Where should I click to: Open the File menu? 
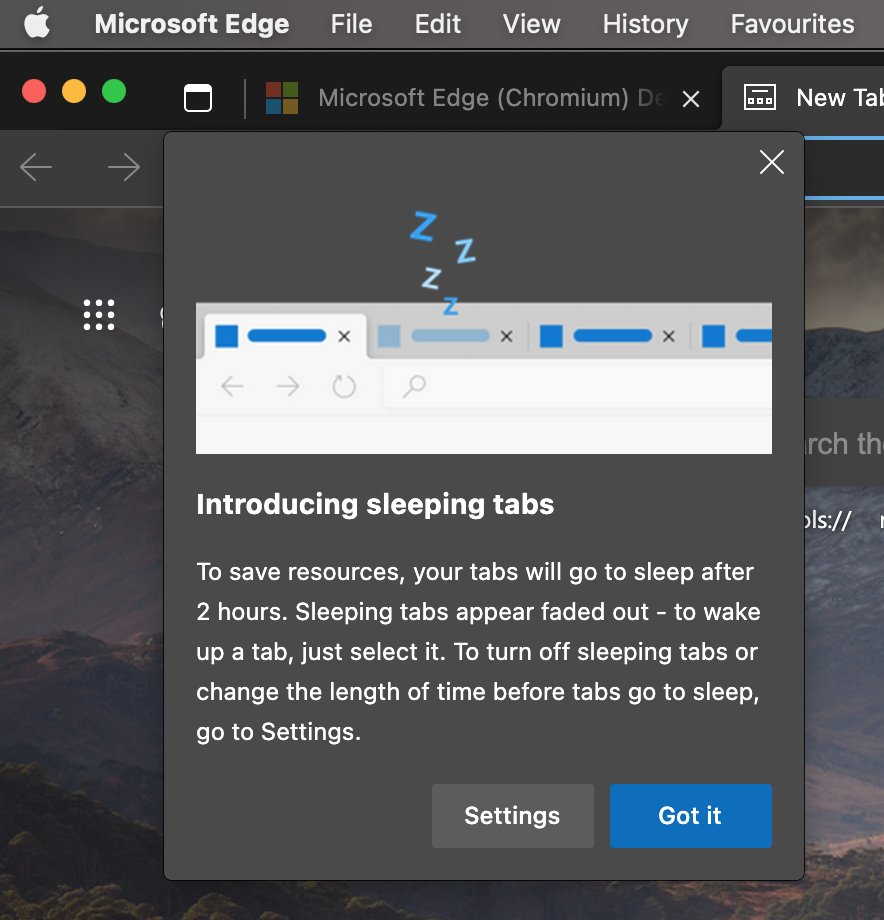[351, 24]
